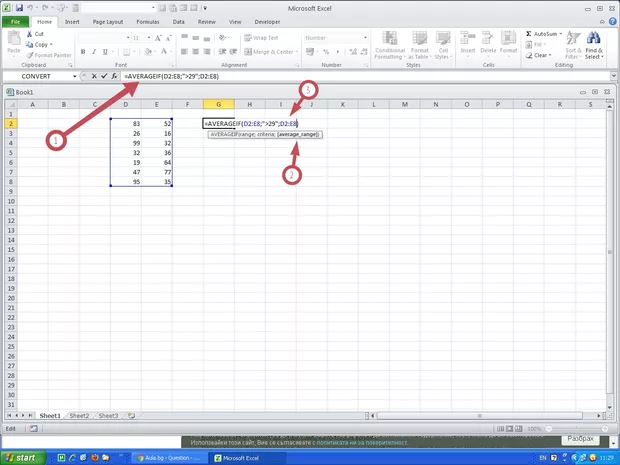
Task: Click the Insert cells icon
Action: click(468, 38)
